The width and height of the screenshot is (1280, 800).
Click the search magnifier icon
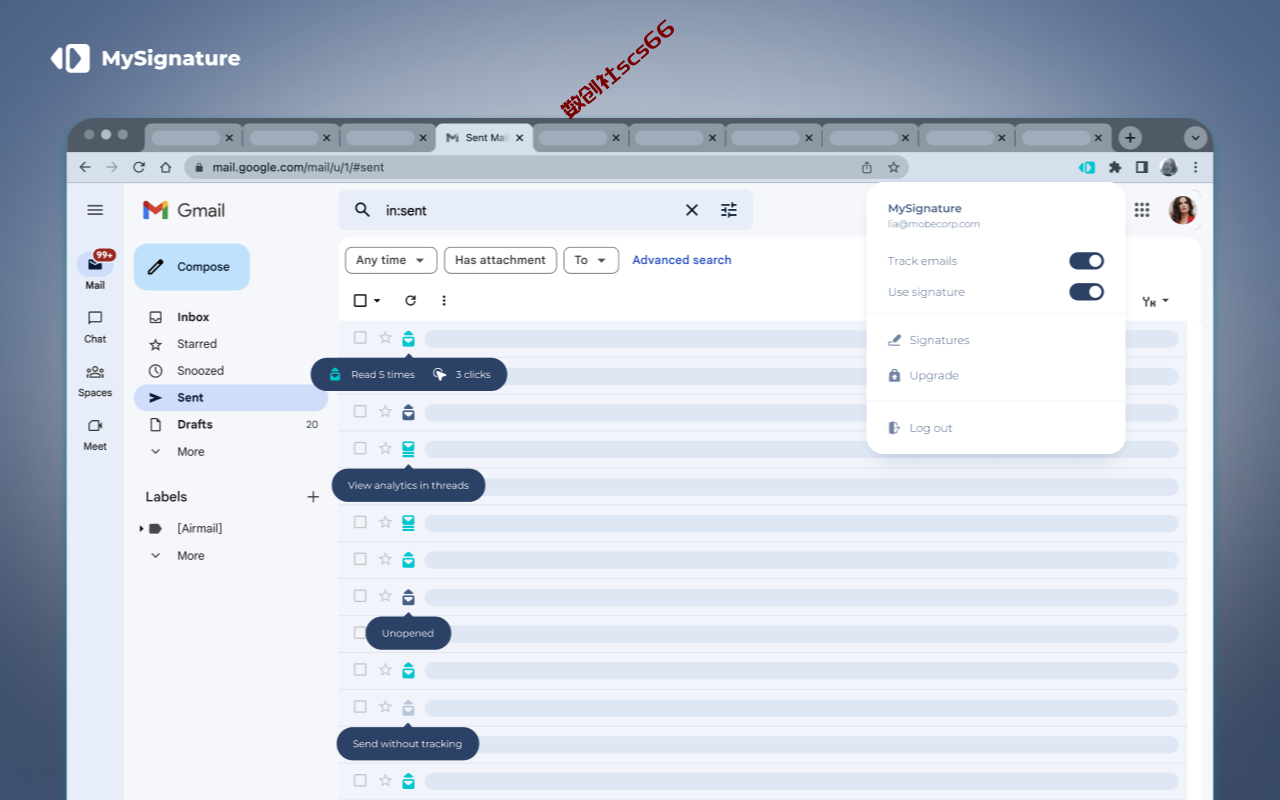pos(362,210)
